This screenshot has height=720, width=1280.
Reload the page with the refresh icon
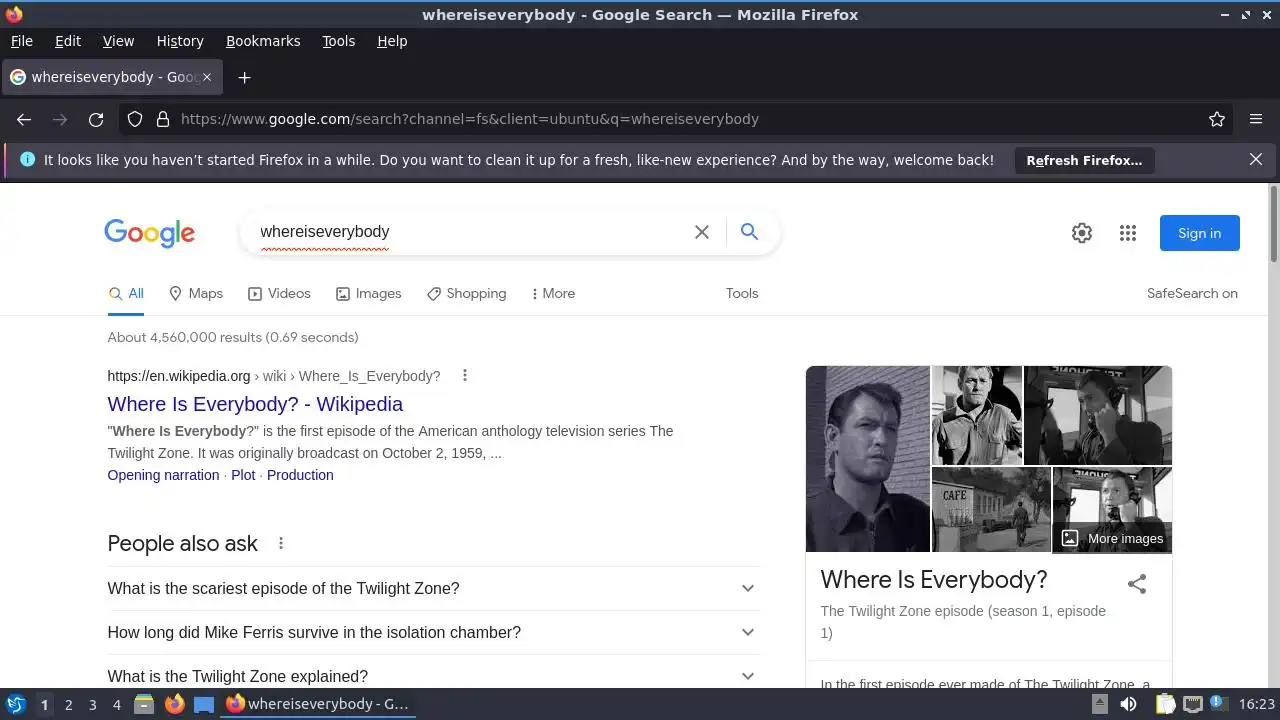(96, 119)
